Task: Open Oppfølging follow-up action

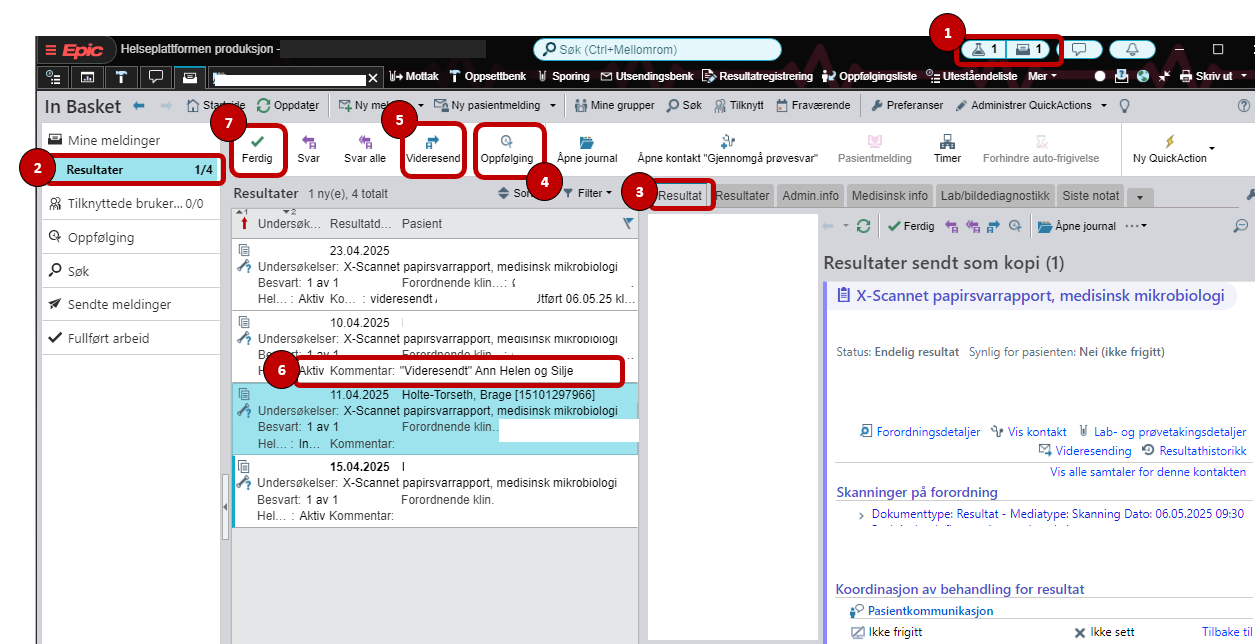Action: click(507, 143)
